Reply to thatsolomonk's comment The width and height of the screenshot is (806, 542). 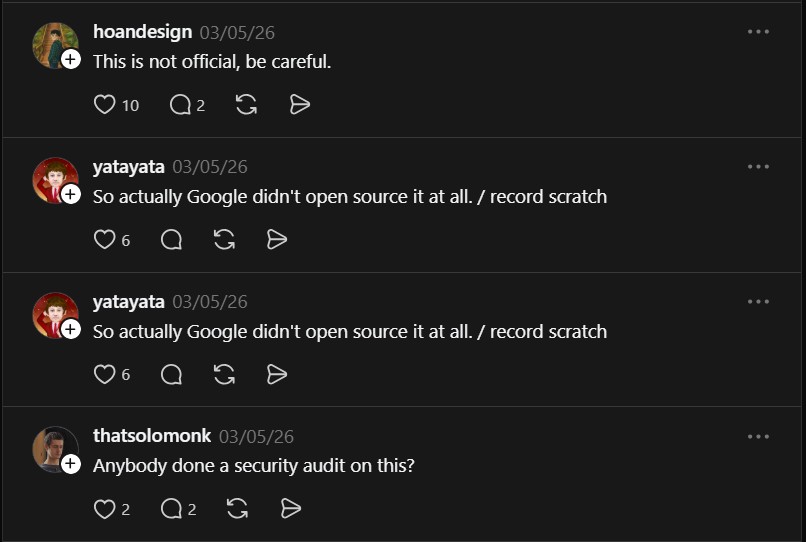click(172, 509)
